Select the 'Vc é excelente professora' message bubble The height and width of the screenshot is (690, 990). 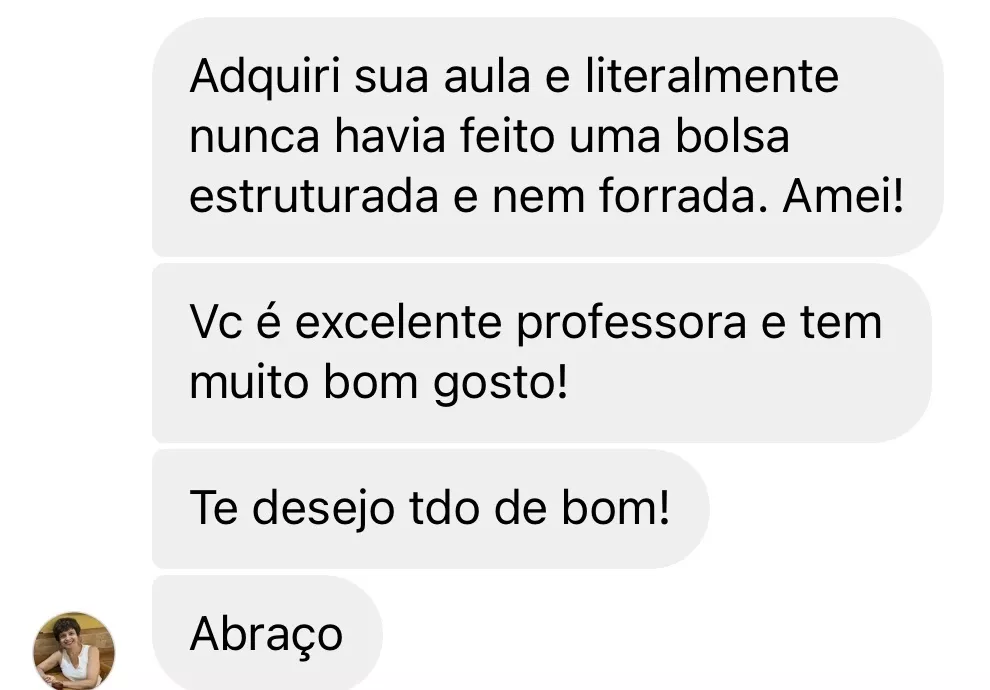tap(542, 353)
